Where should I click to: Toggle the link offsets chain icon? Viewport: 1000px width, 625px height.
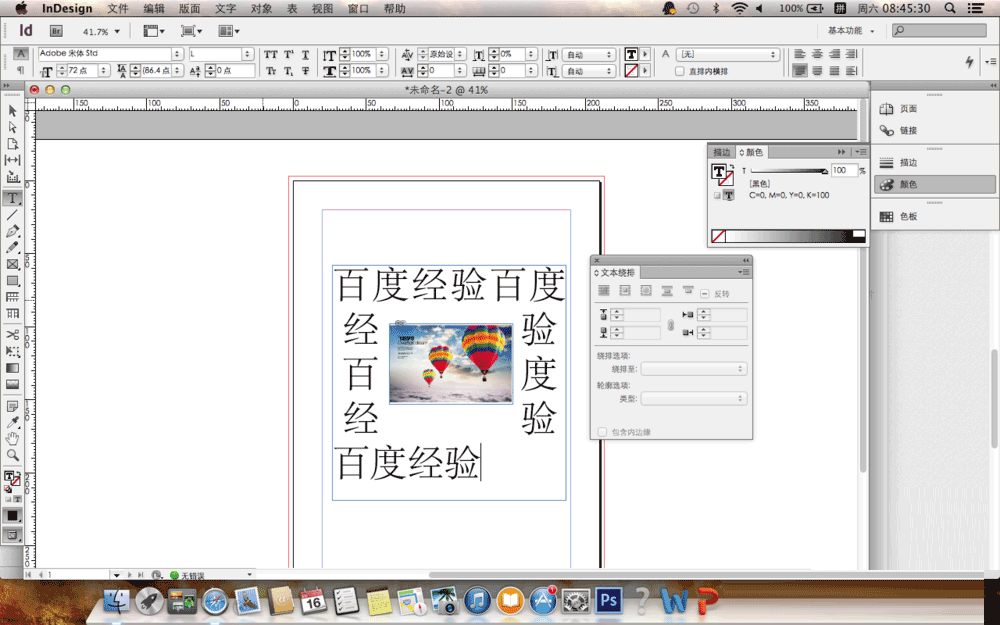pos(671,324)
